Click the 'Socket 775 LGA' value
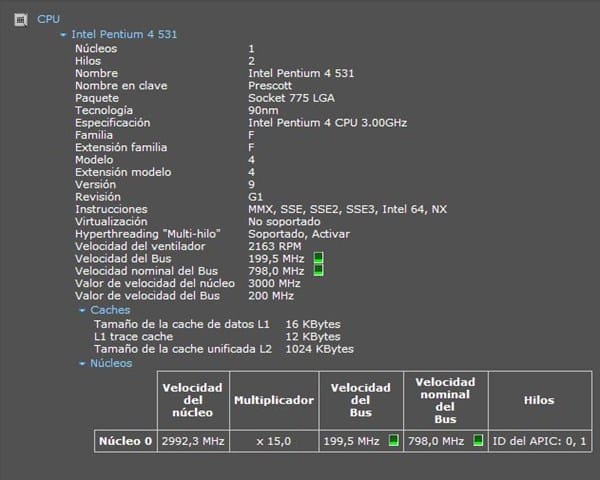 tap(291, 98)
